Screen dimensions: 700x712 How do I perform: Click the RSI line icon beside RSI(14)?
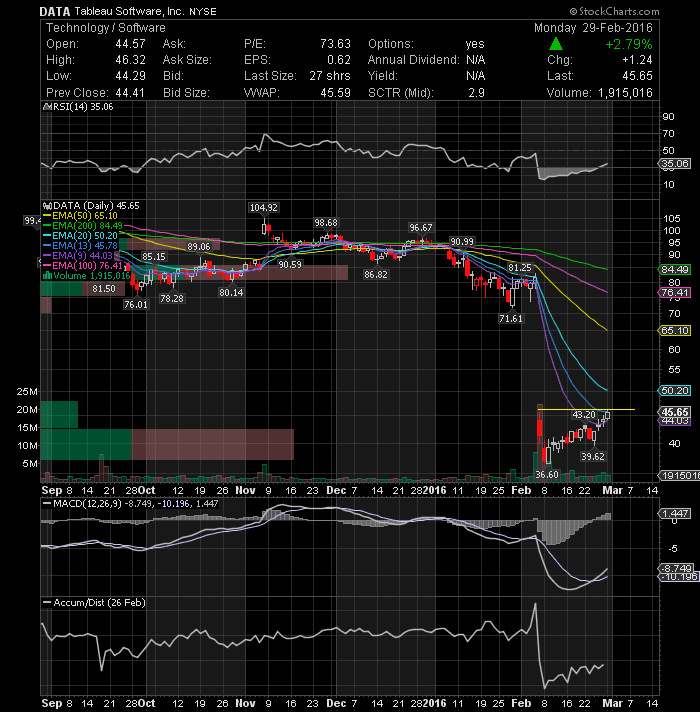47,107
